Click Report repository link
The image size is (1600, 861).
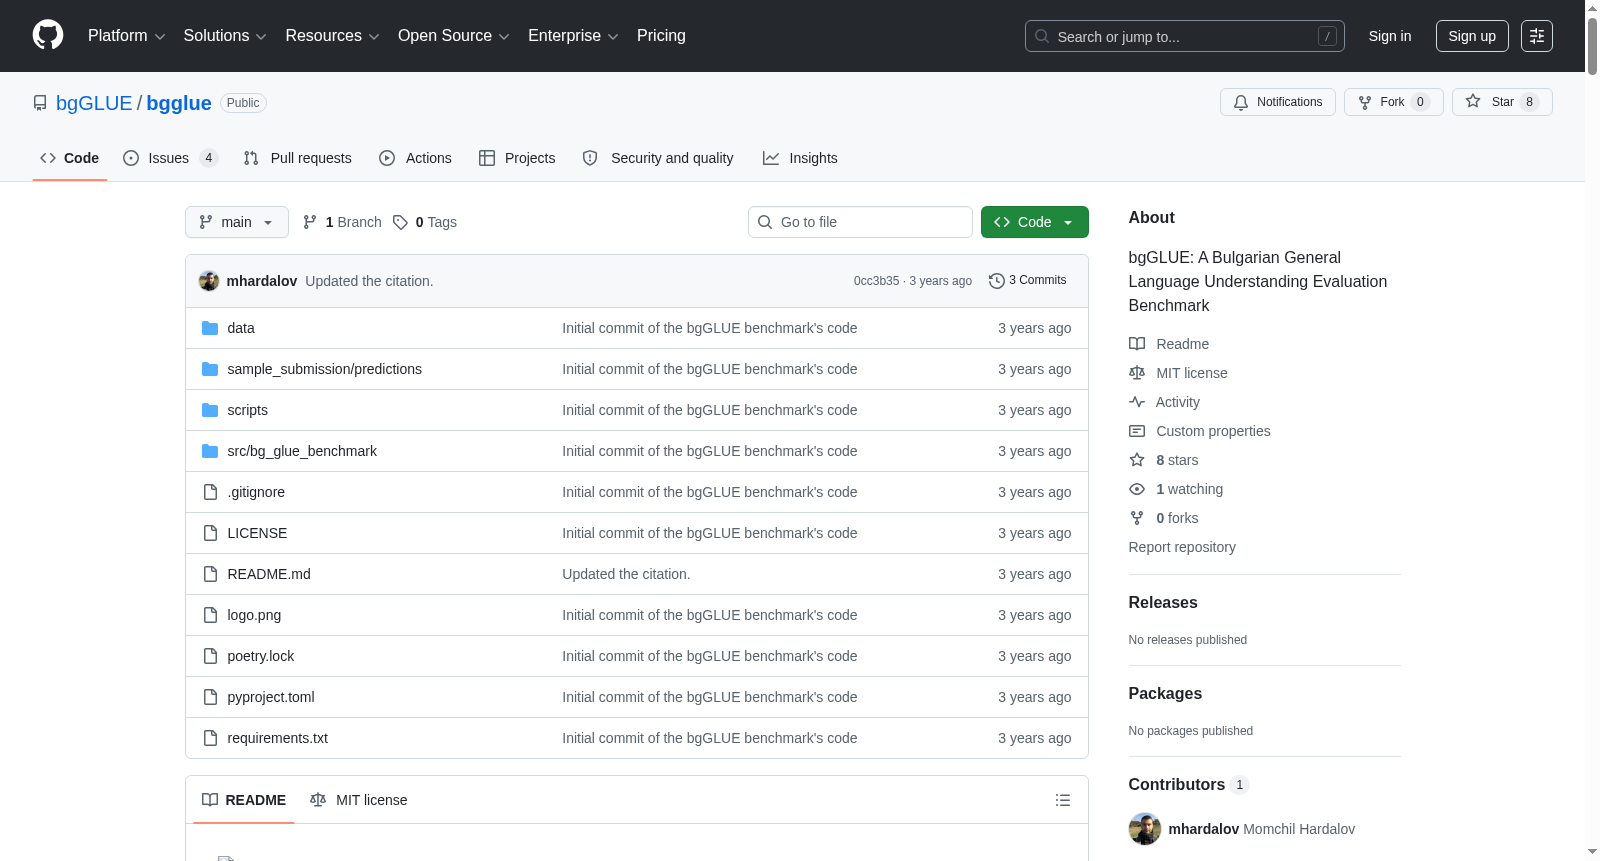point(1182,547)
